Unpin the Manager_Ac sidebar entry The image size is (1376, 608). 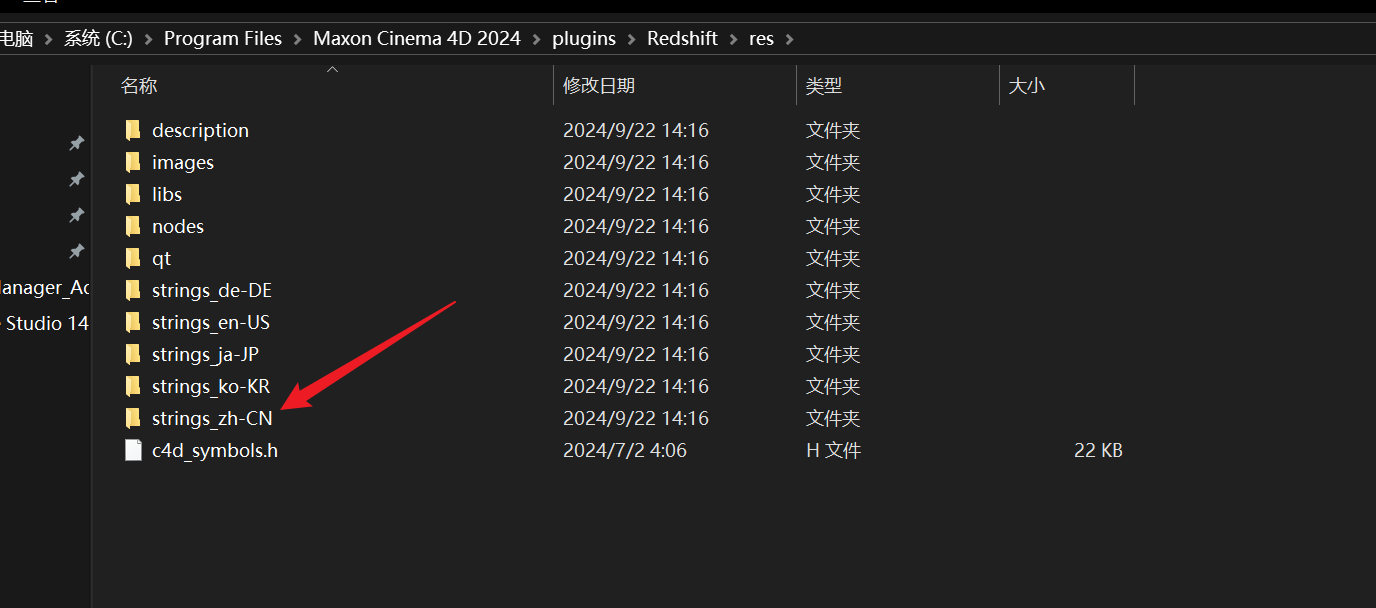(x=77, y=287)
